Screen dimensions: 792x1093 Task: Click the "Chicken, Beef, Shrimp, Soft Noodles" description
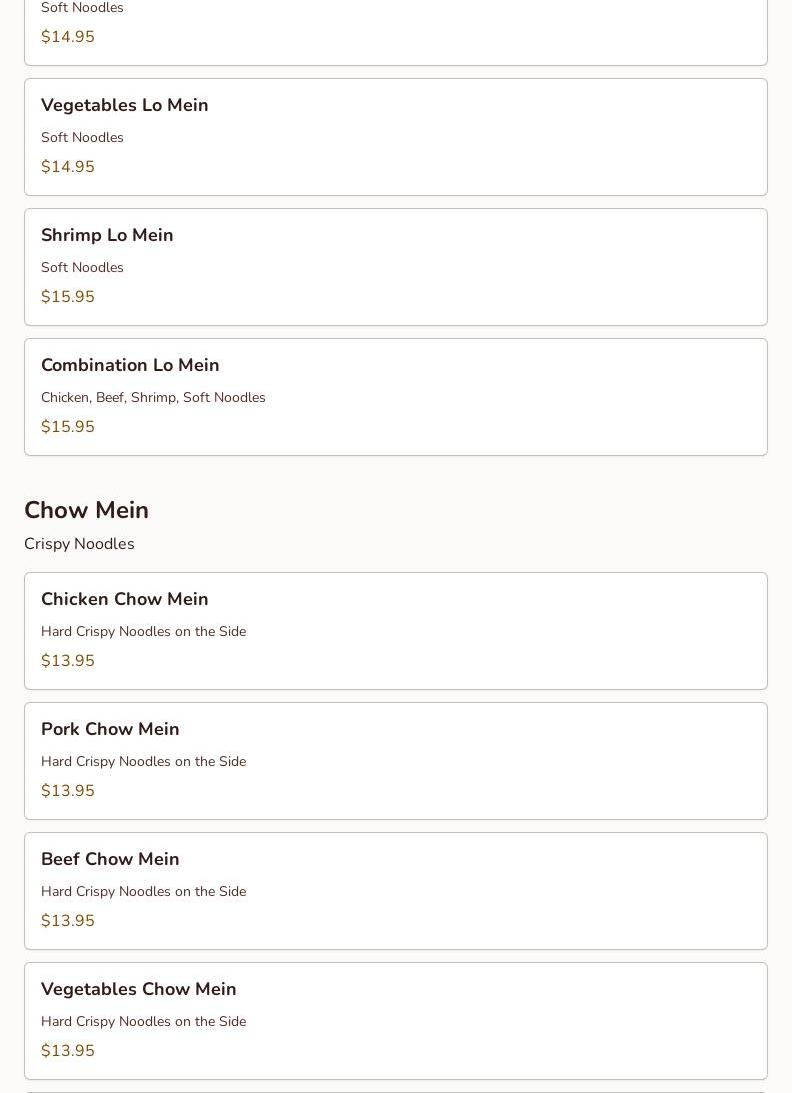click(153, 397)
